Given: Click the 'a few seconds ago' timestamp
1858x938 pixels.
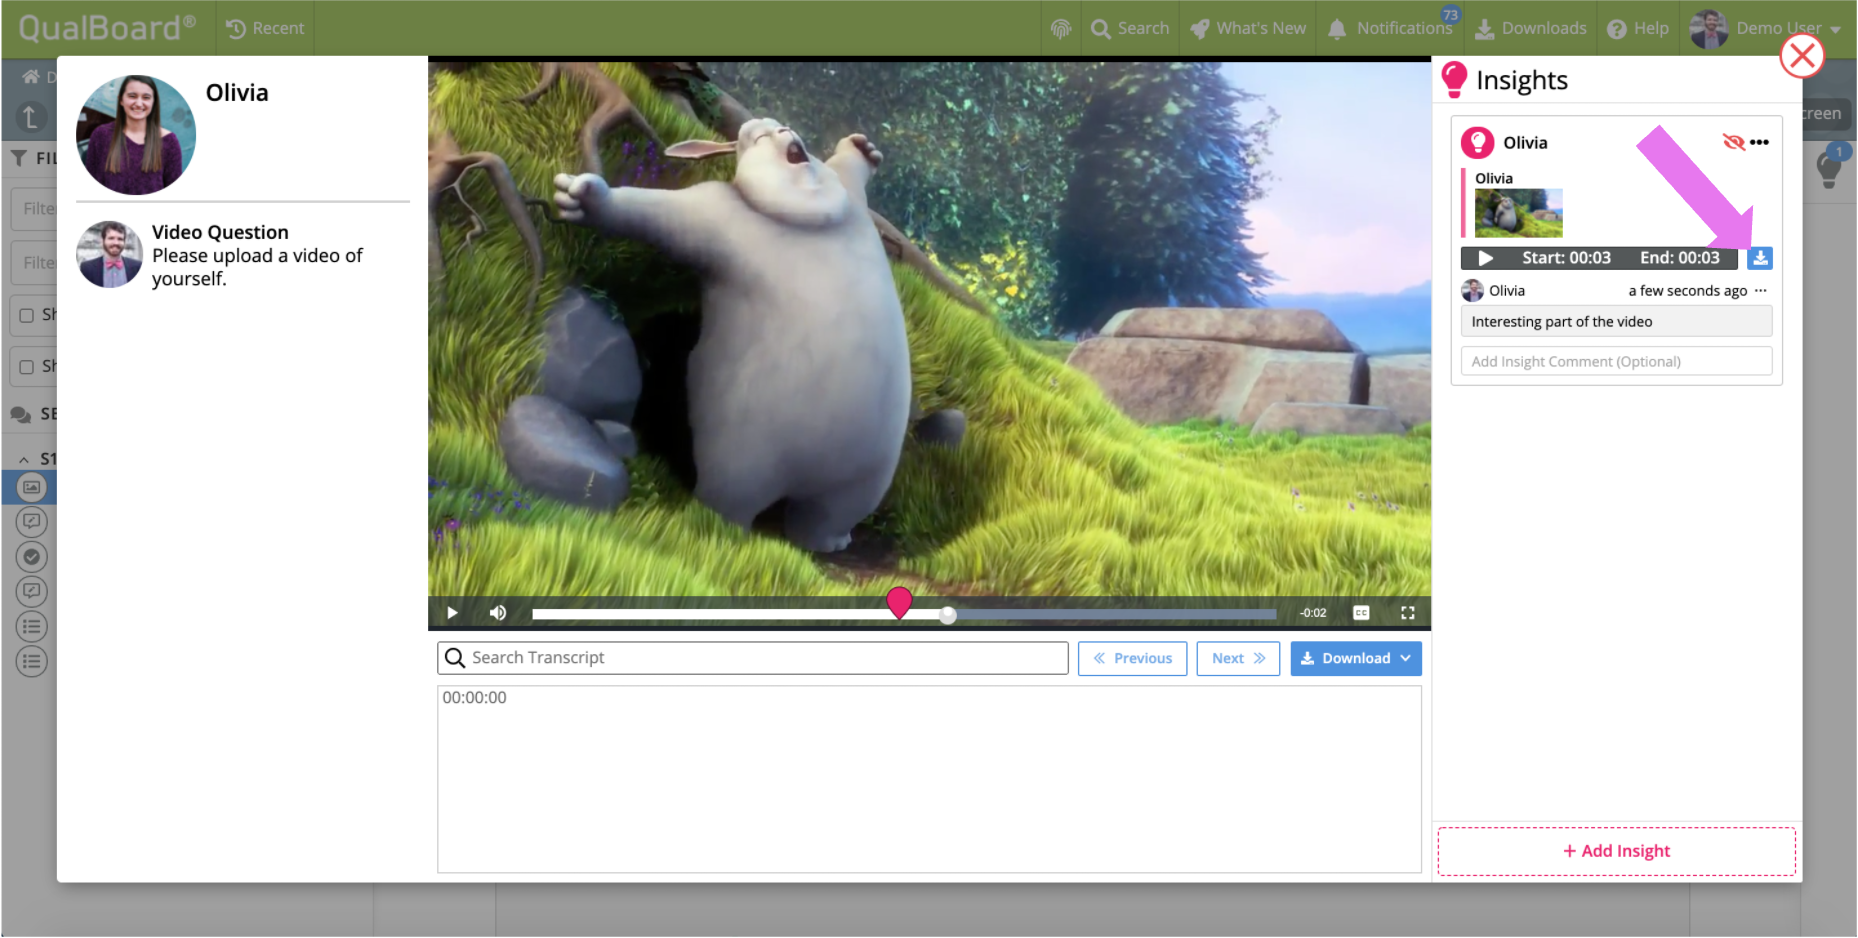Looking at the screenshot, I should (1688, 291).
